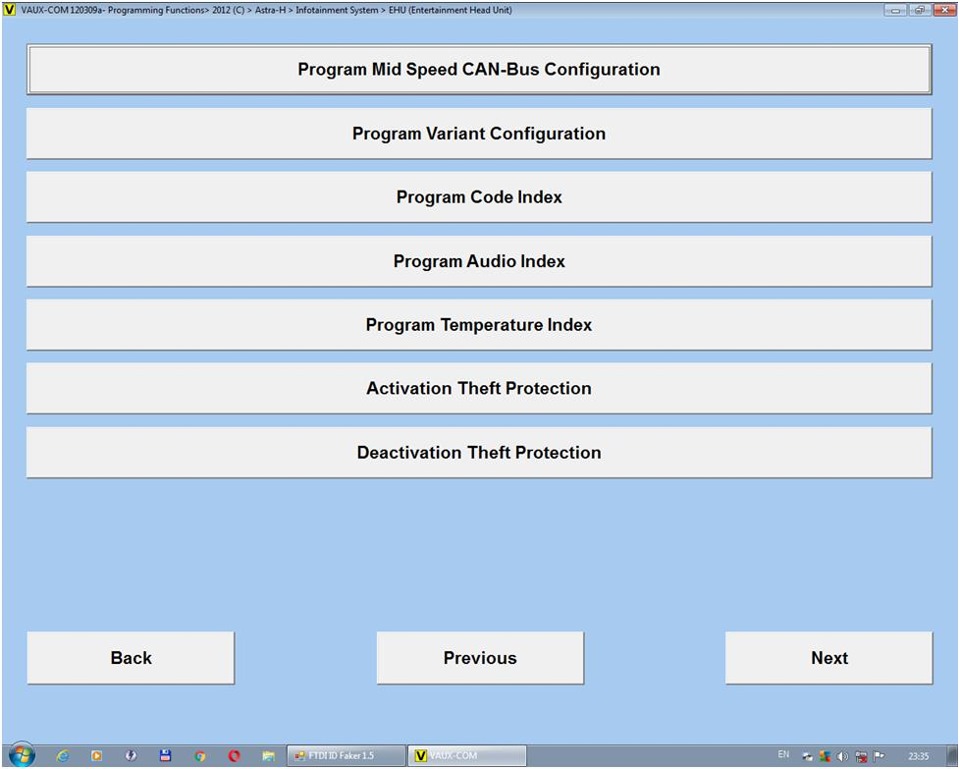Go Back to the previous menu

[x=130, y=658]
